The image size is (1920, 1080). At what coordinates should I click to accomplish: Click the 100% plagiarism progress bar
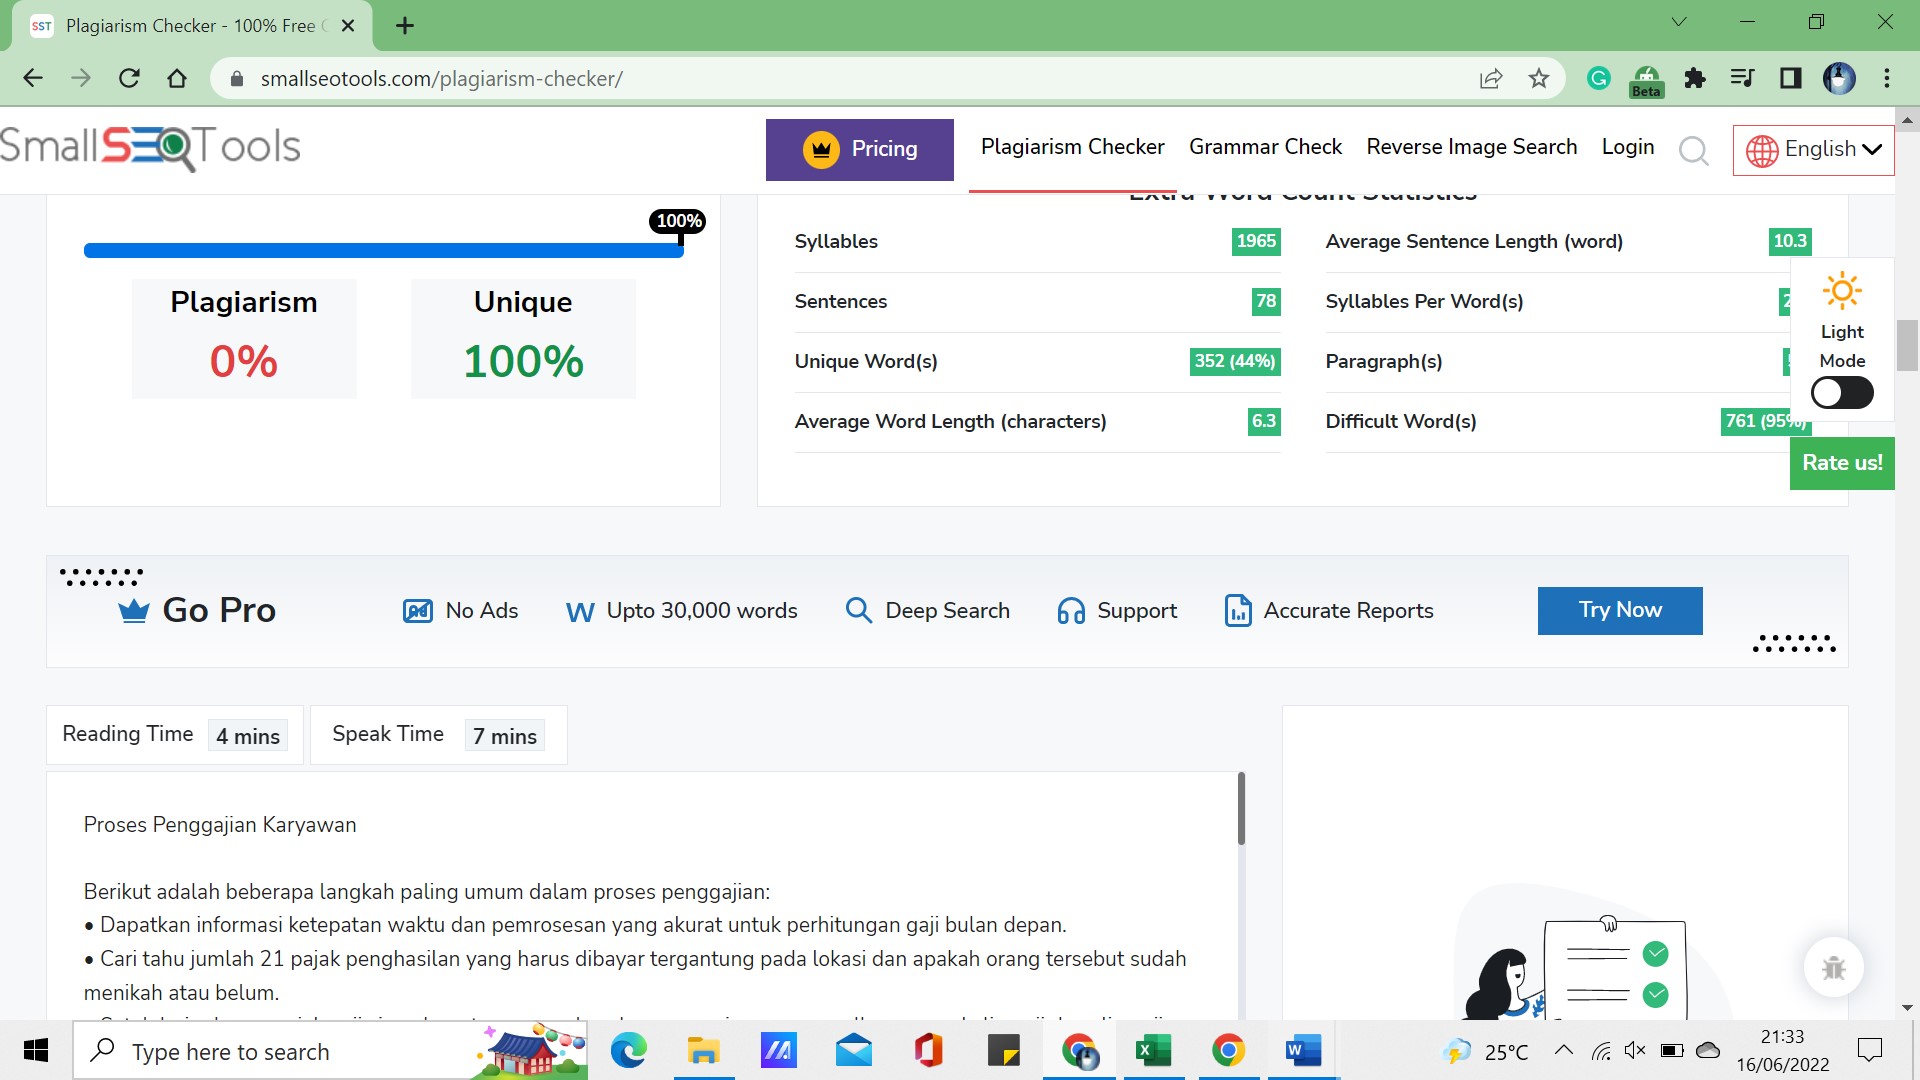(x=383, y=250)
